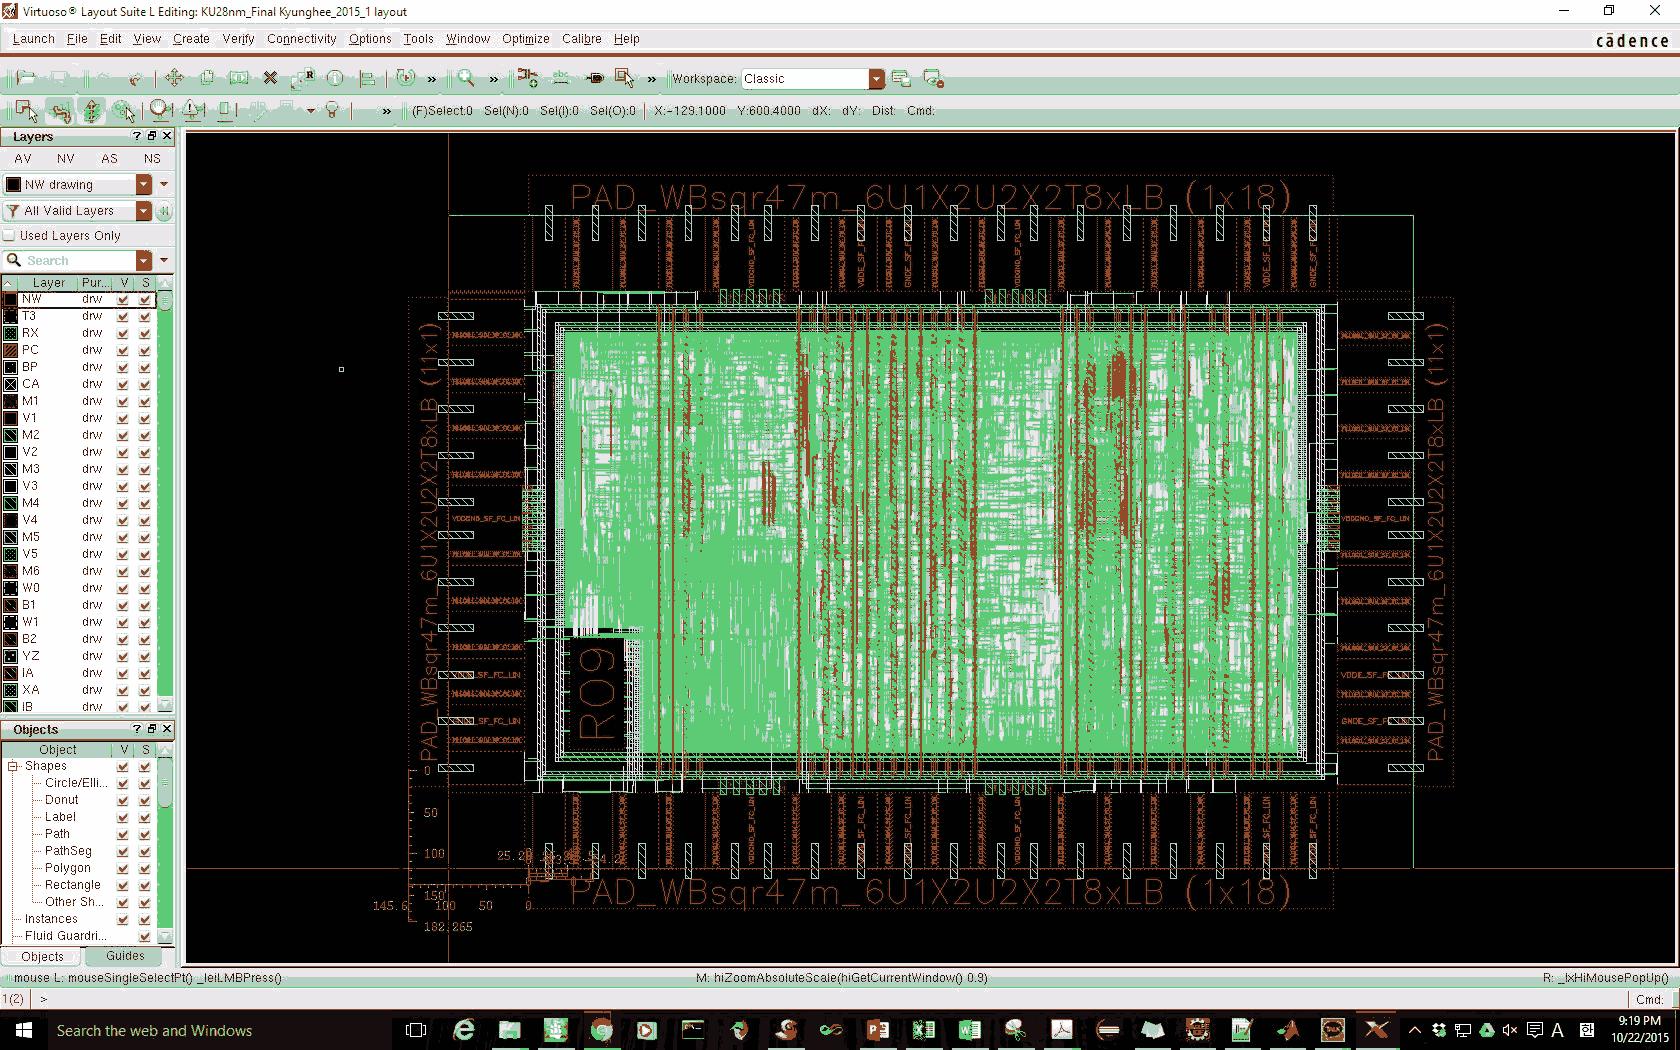Screen dimensions: 1680x1050
Task: Click the Create Instance toolbar icon
Action: [528, 78]
